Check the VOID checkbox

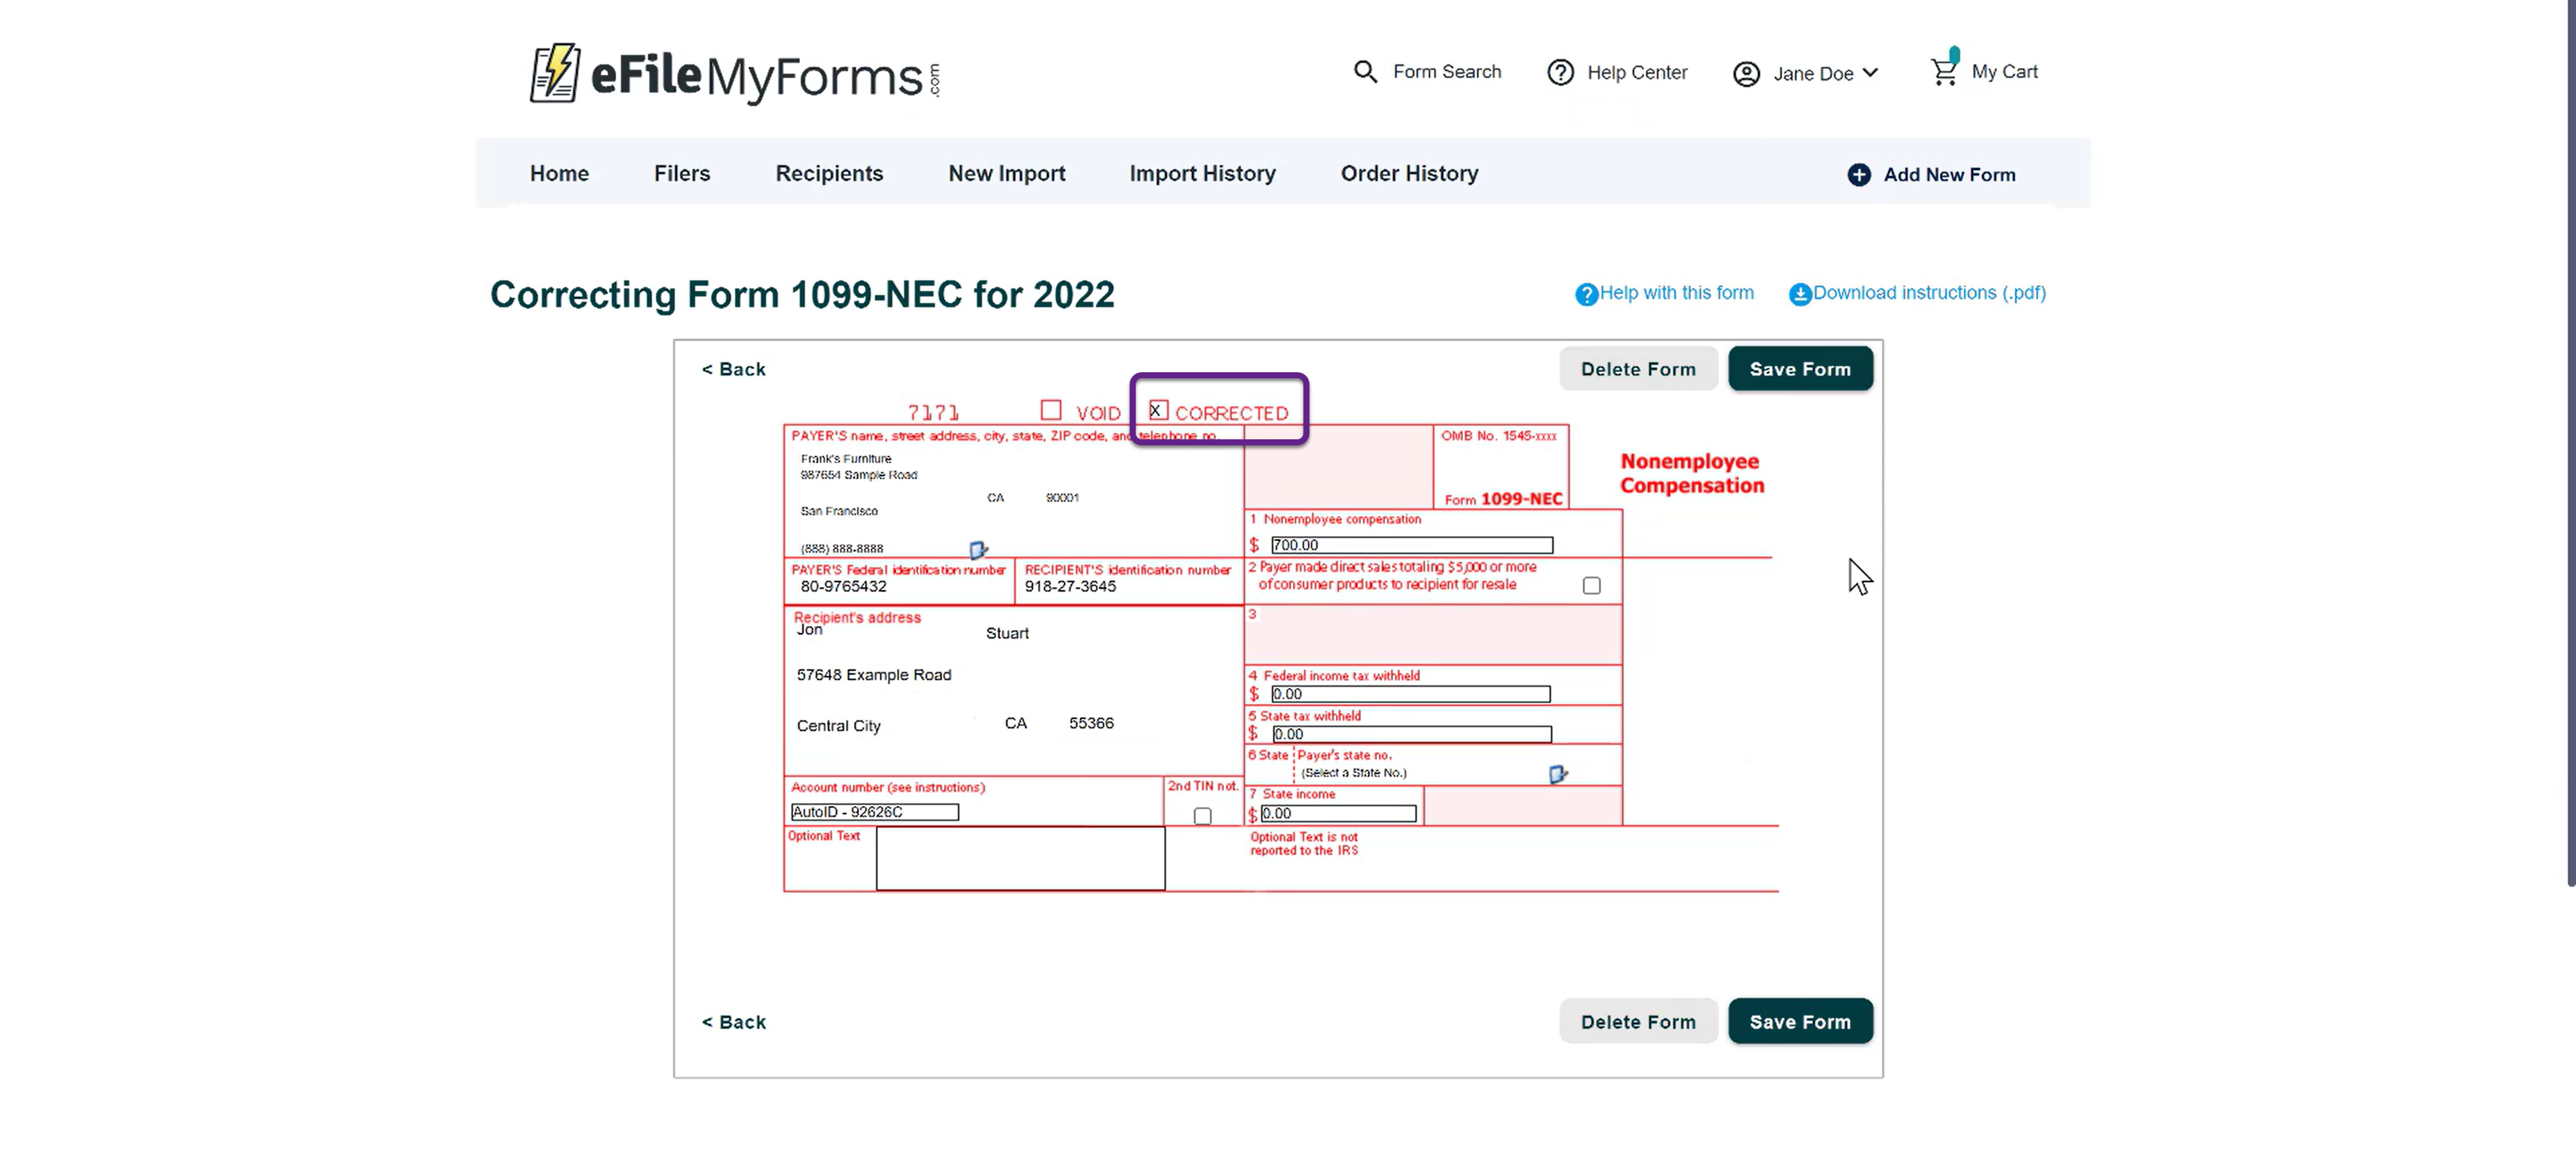click(x=1050, y=411)
